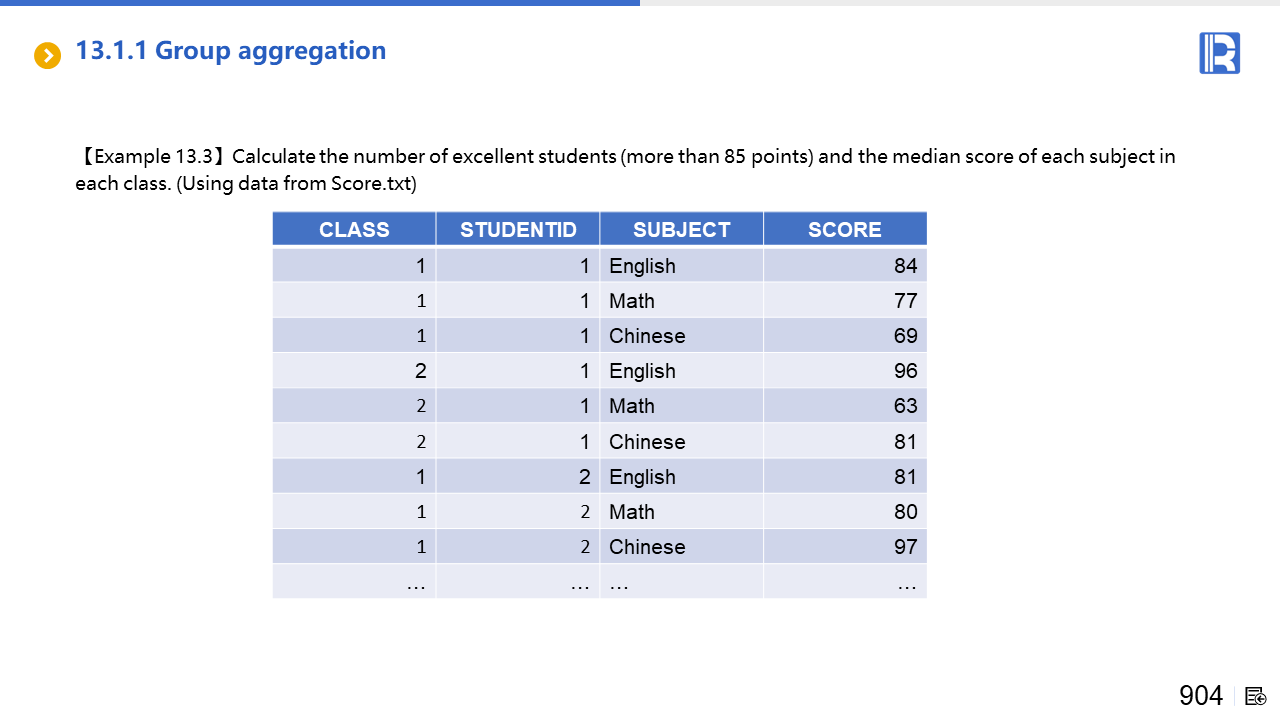Click the blue R logo icon

(x=1219, y=53)
